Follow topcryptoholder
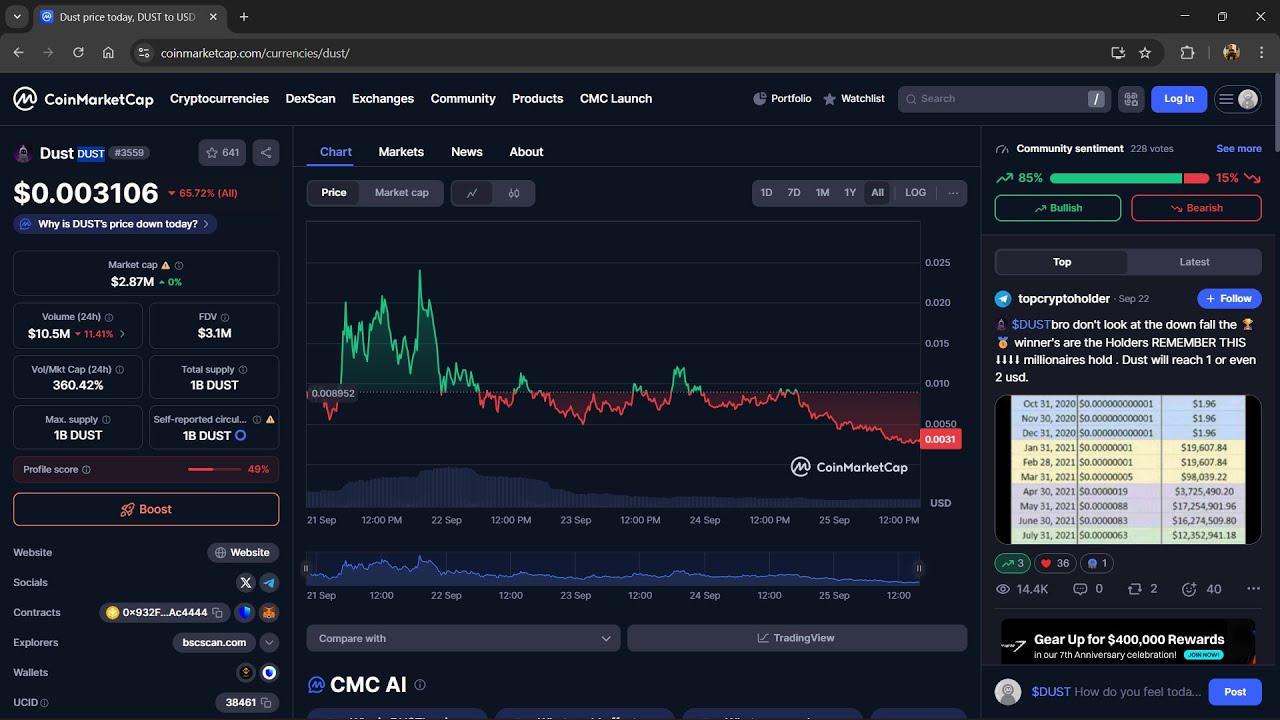Viewport: 1280px width, 720px height. (x=1229, y=299)
